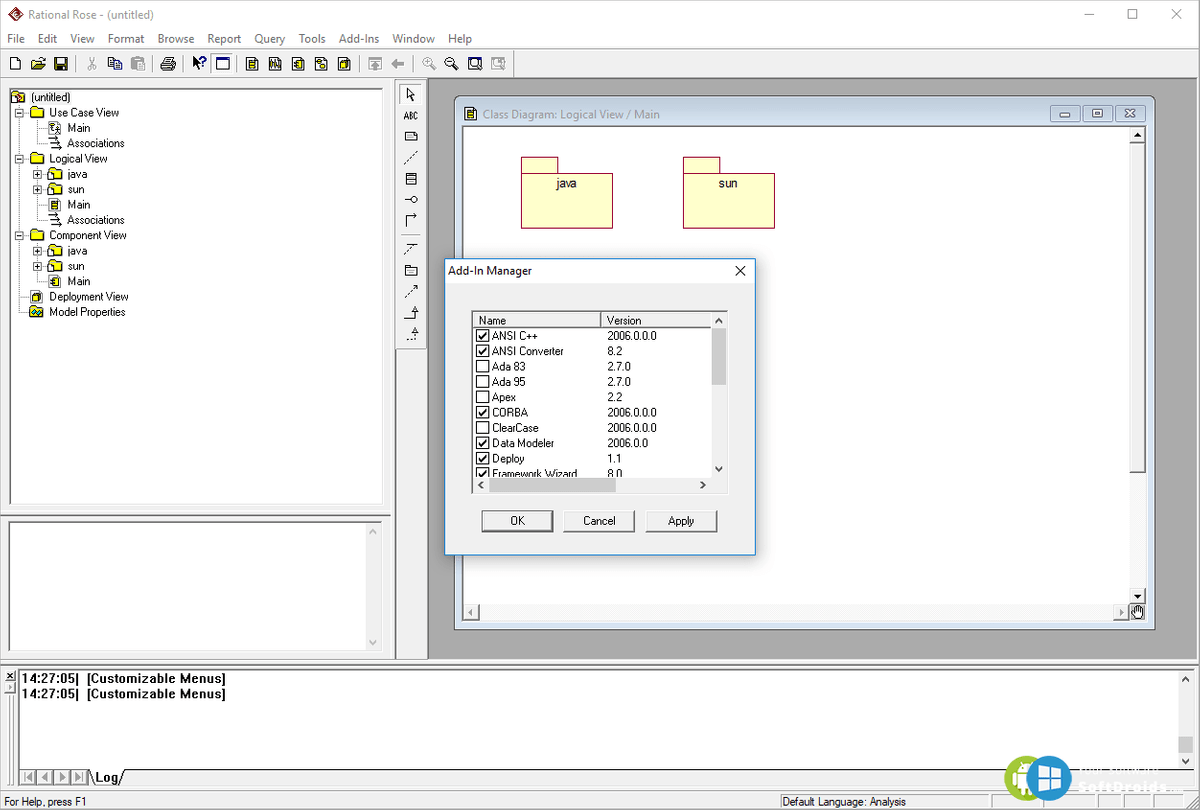The image size is (1200, 810).
Task: Click the Save toolbar icon
Action: 61,63
